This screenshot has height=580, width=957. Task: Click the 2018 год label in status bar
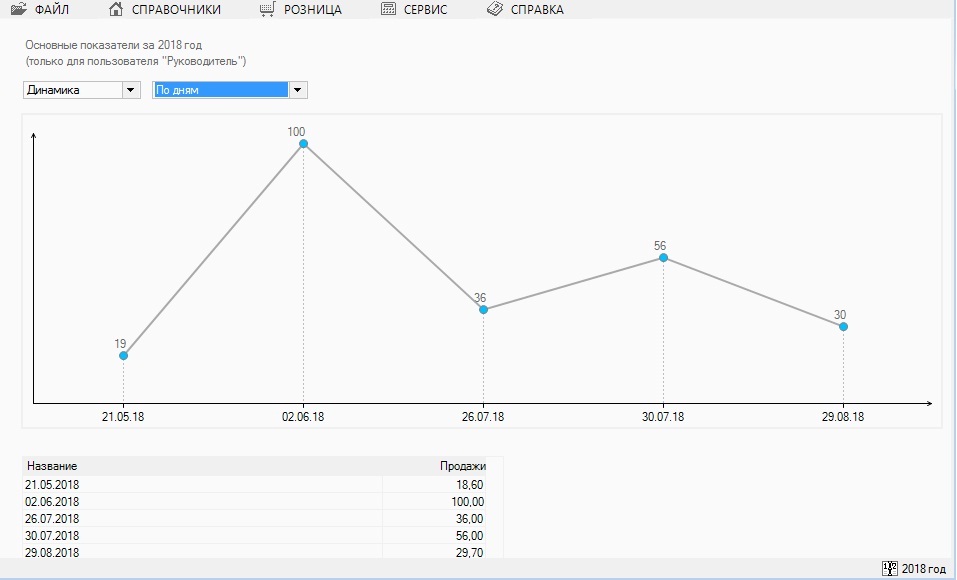click(x=923, y=569)
